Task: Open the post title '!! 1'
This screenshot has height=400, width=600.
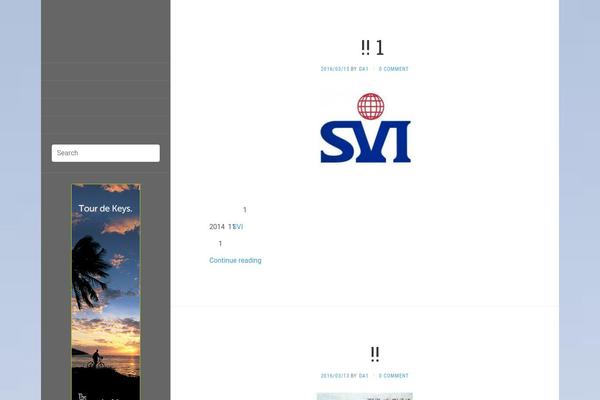Action: [x=372, y=48]
